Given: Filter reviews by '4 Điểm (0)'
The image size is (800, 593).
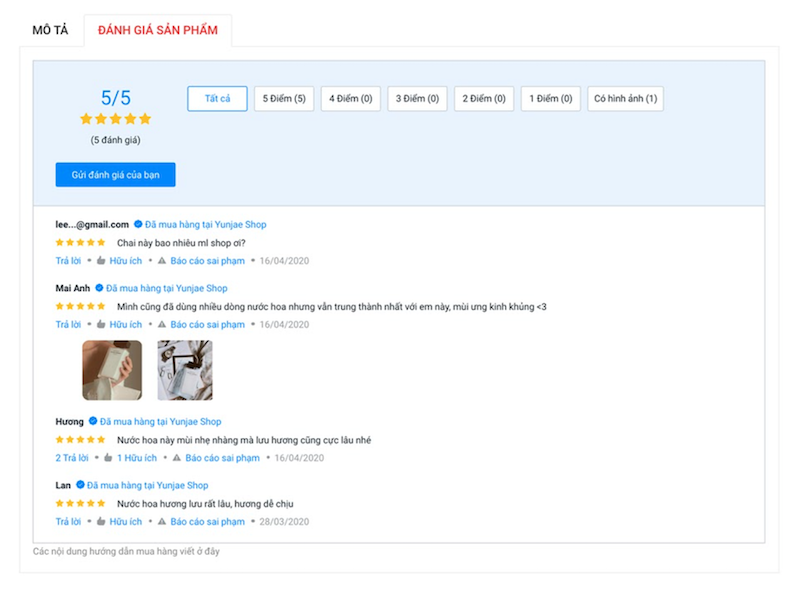Looking at the screenshot, I should [x=350, y=99].
